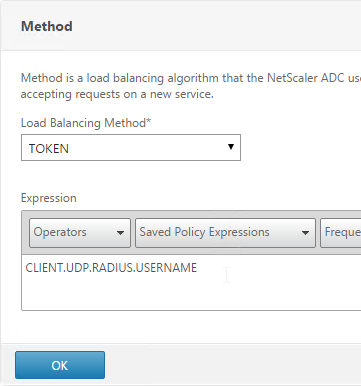Click the footer bar beside the OK button
The height and width of the screenshot is (386, 361).
(233, 365)
